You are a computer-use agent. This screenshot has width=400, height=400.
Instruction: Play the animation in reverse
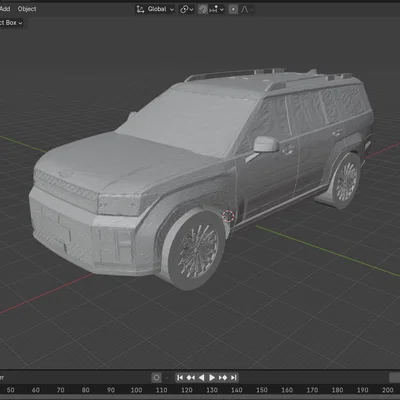(201, 378)
